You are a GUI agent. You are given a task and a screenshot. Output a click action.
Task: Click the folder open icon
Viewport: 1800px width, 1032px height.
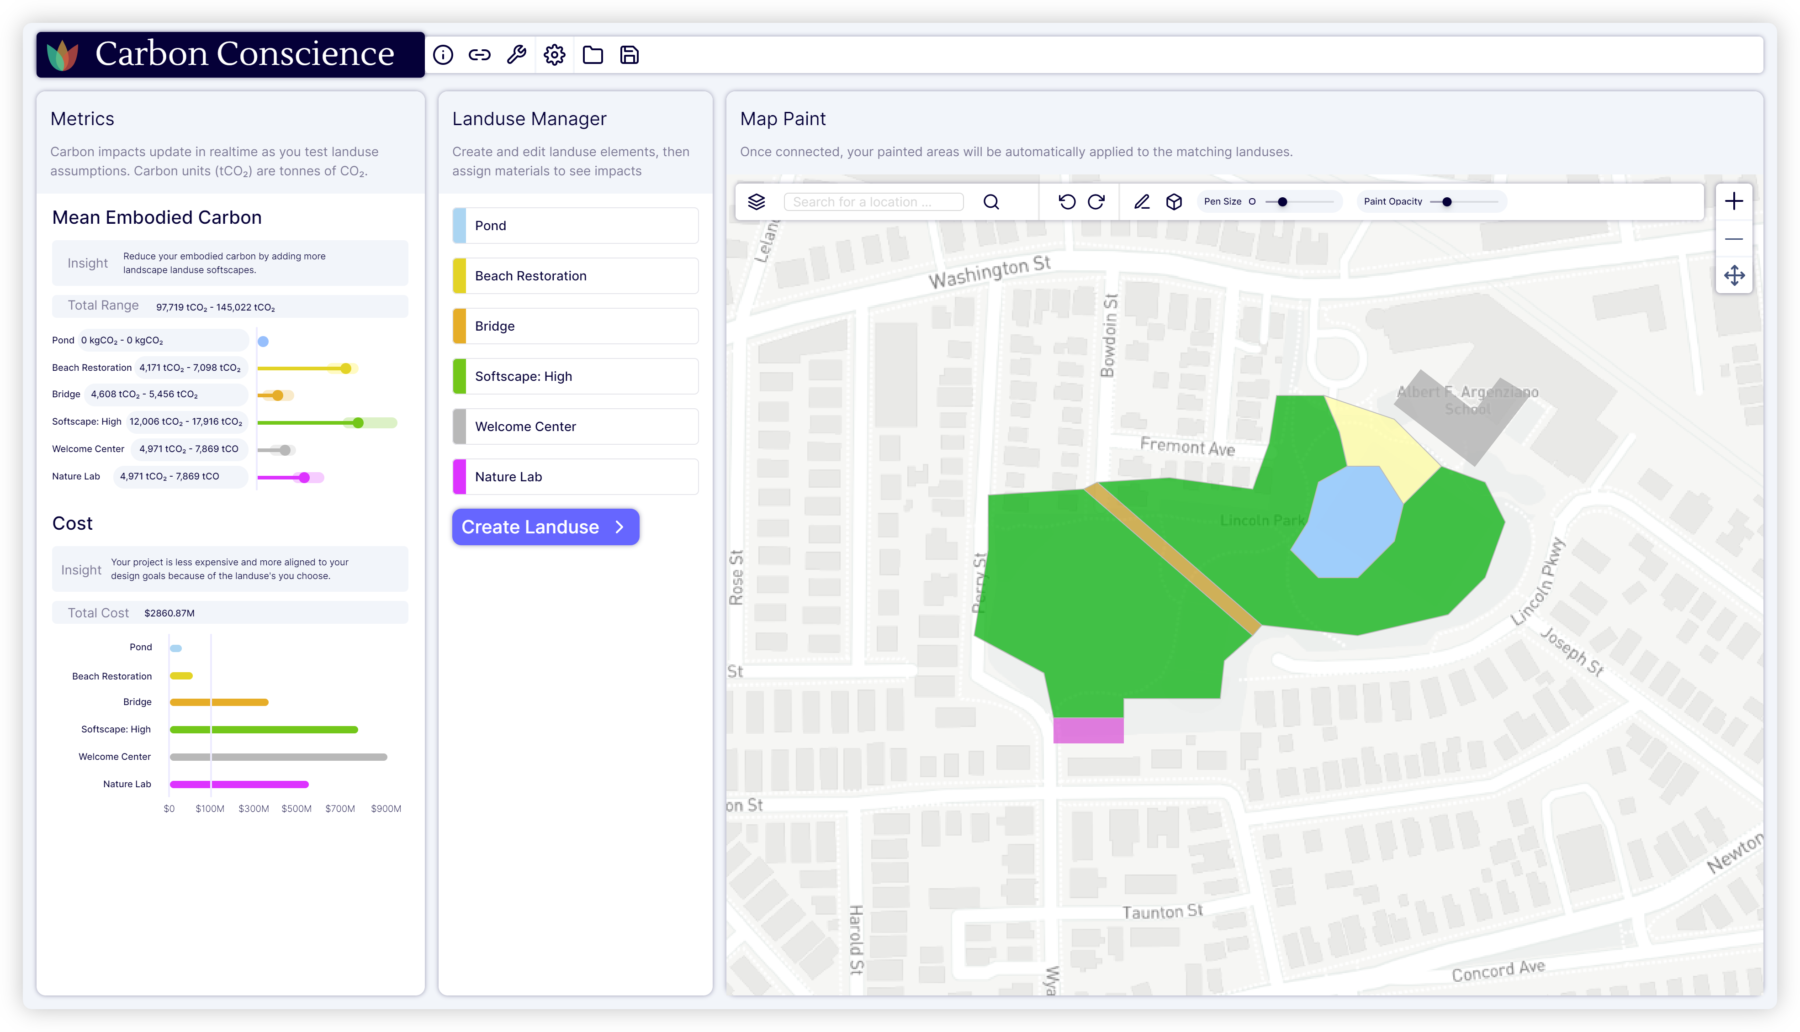tap(593, 55)
